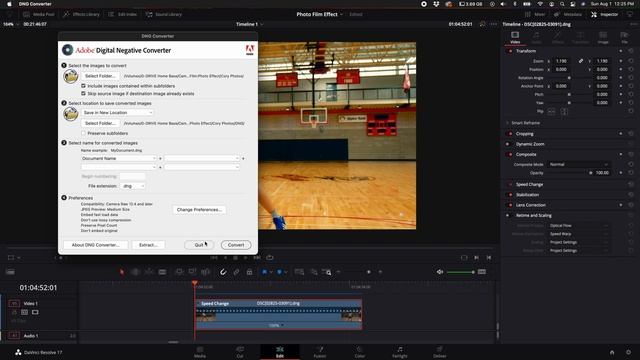The height and width of the screenshot is (360, 640).
Task: Toggle the Lens Correction enable switch
Action: pos(510,205)
